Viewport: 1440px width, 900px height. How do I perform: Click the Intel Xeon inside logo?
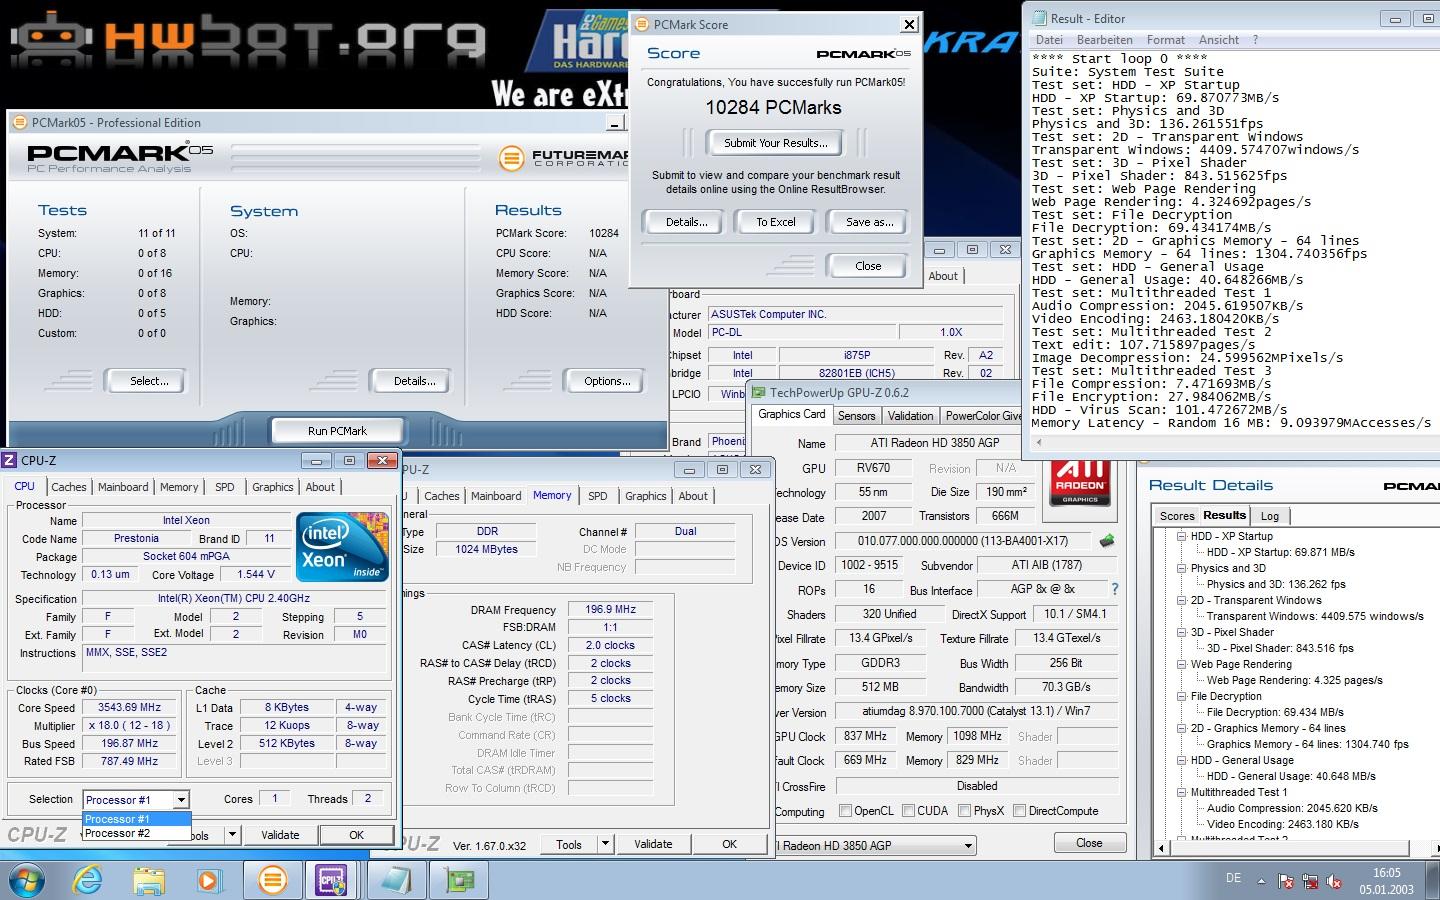click(x=342, y=546)
